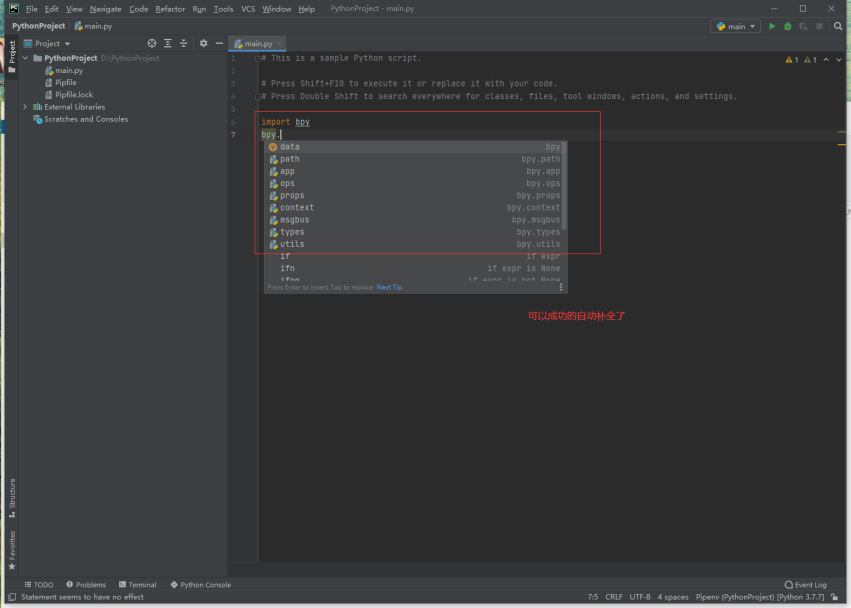Click the UTF-8 encoding widget
851x608 pixels.
[640, 597]
